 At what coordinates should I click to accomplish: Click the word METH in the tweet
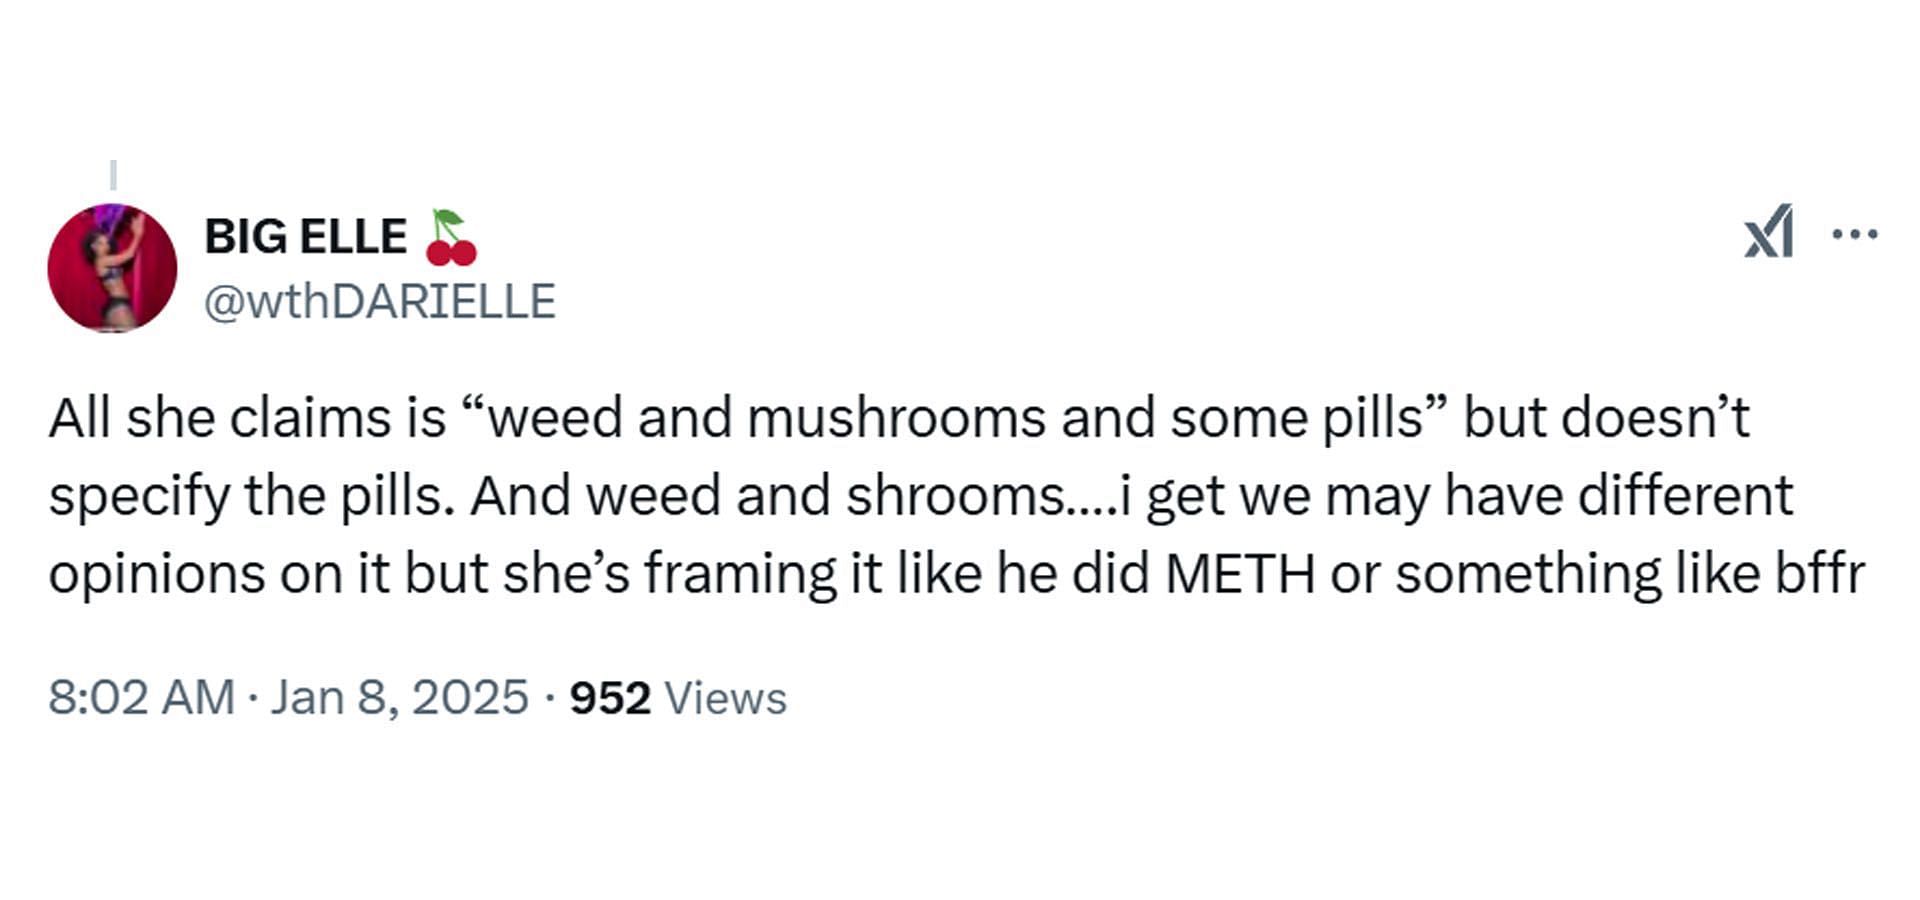(x=1240, y=574)
